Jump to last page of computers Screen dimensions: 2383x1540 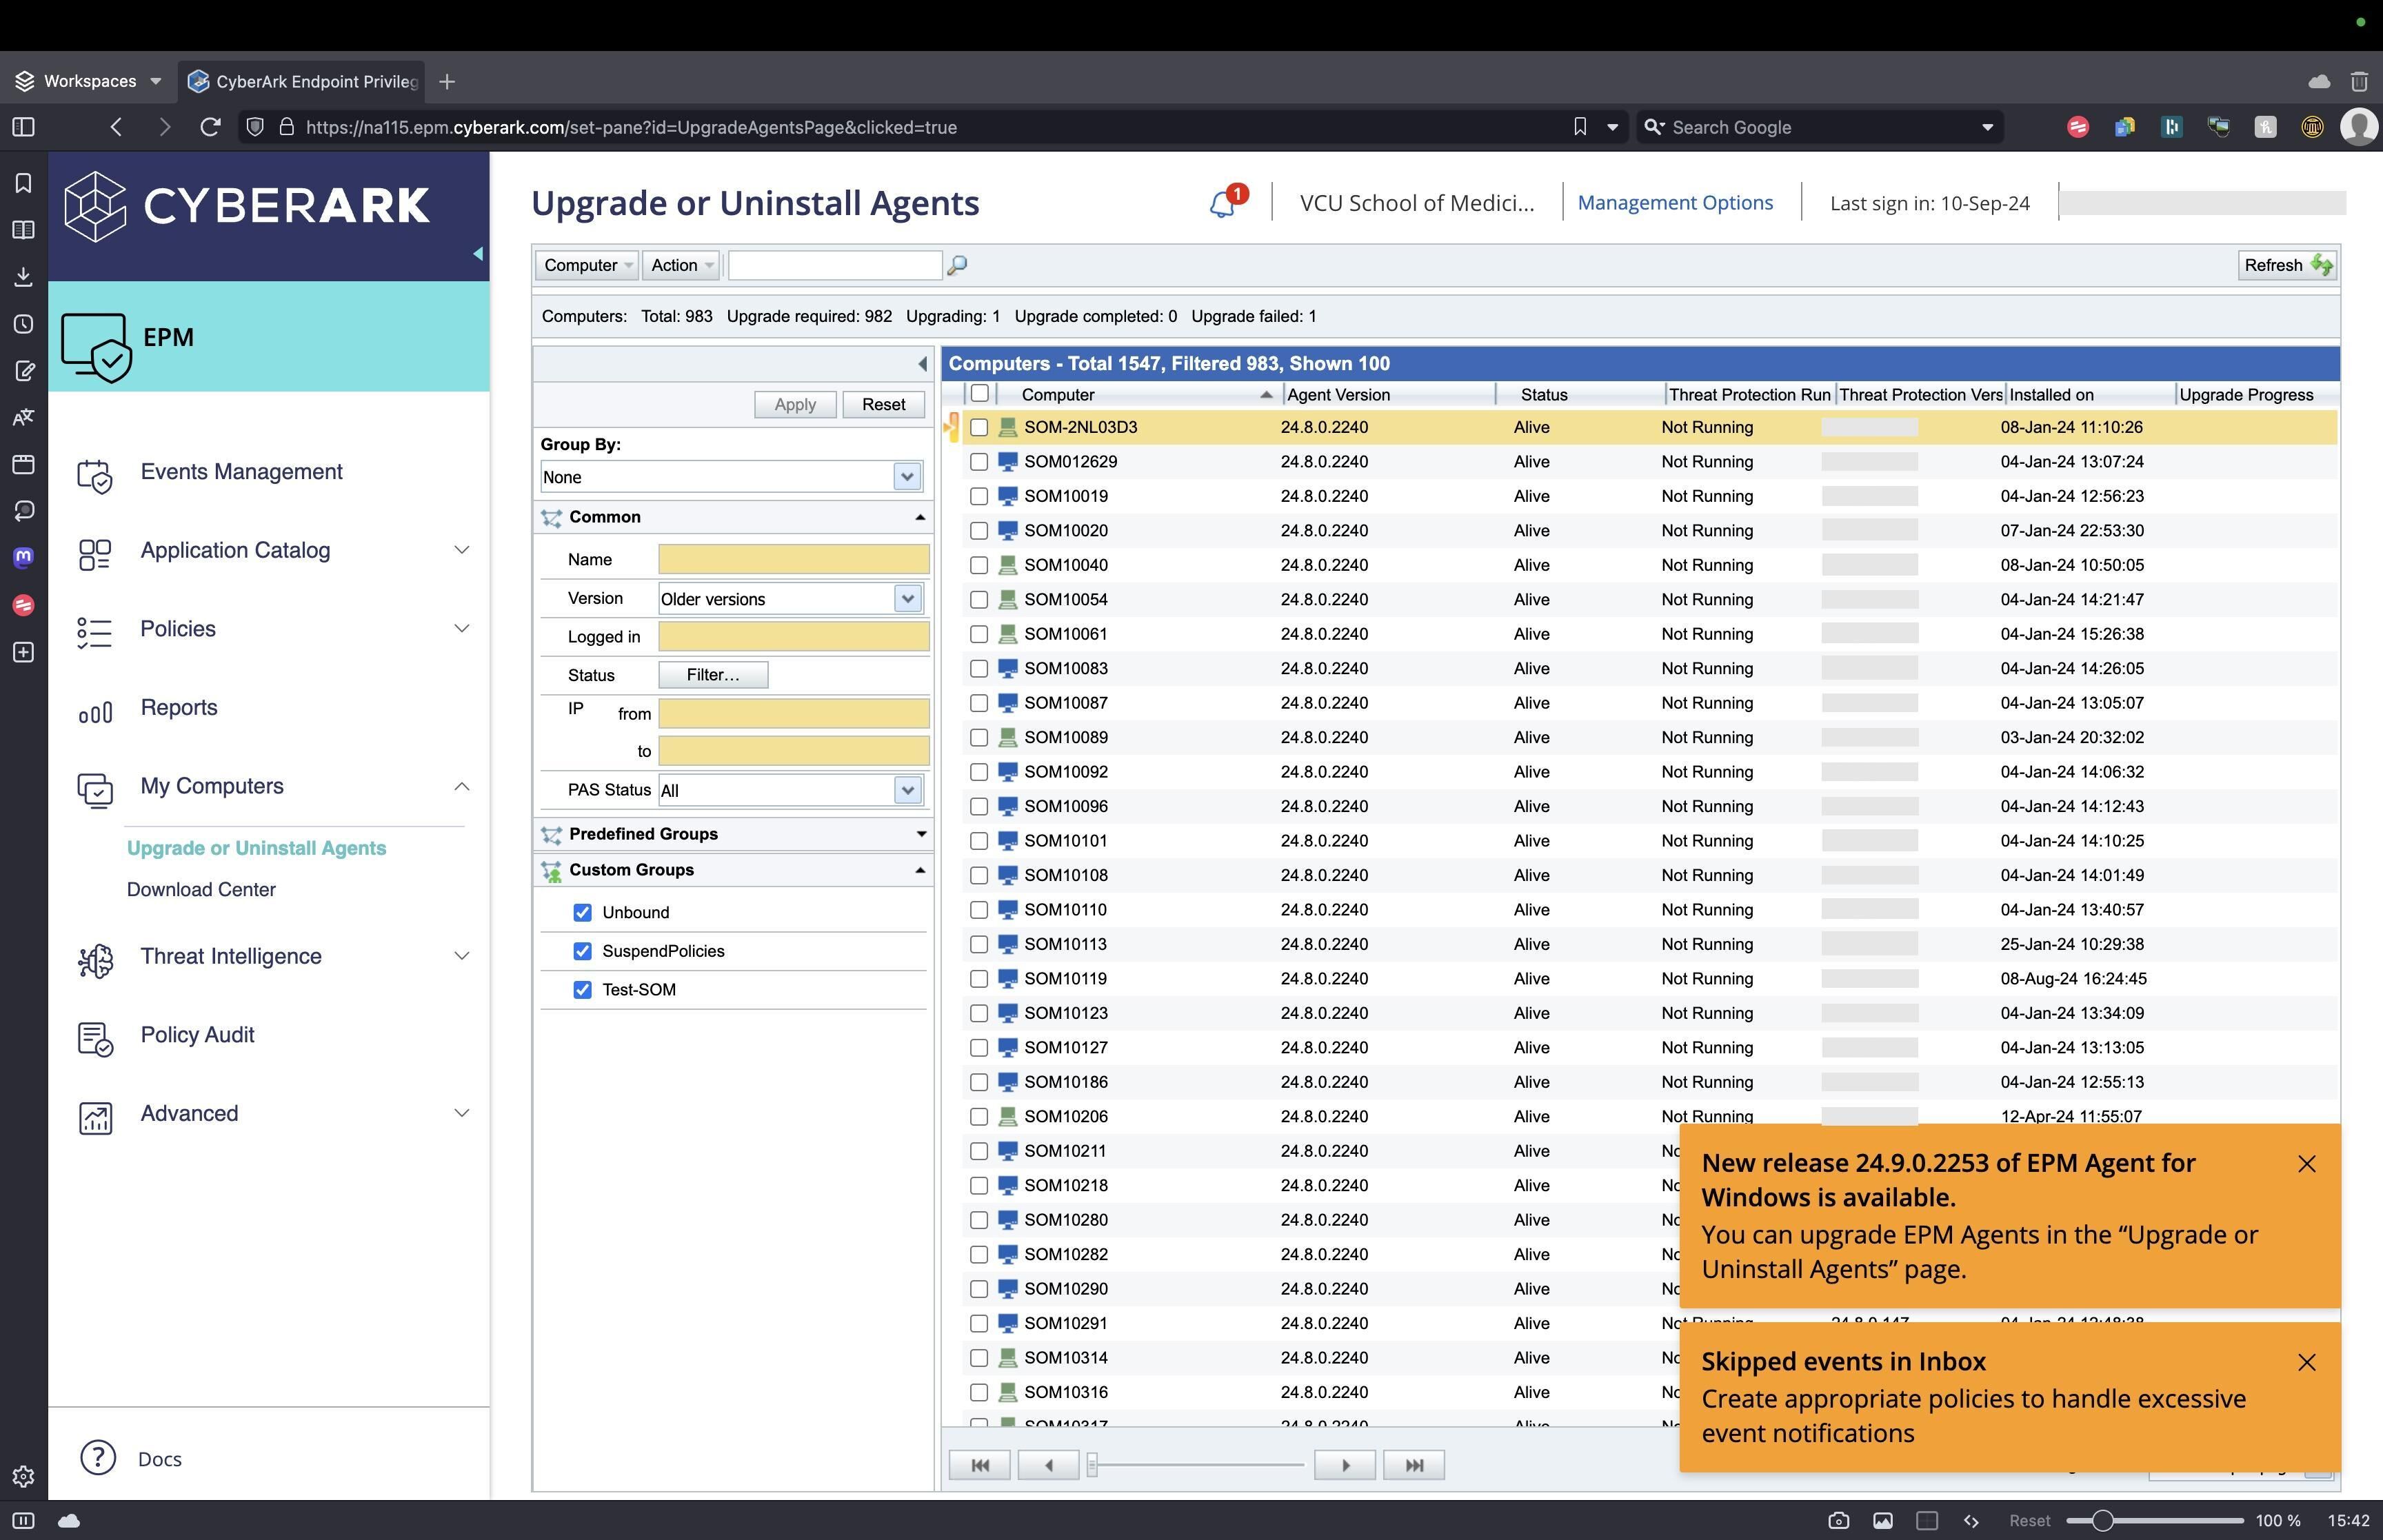(x=1413, y=1465)
